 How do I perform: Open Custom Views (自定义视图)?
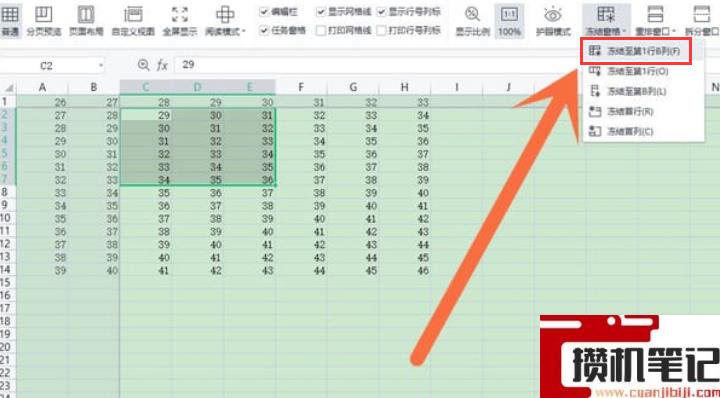tap(133, 20)
